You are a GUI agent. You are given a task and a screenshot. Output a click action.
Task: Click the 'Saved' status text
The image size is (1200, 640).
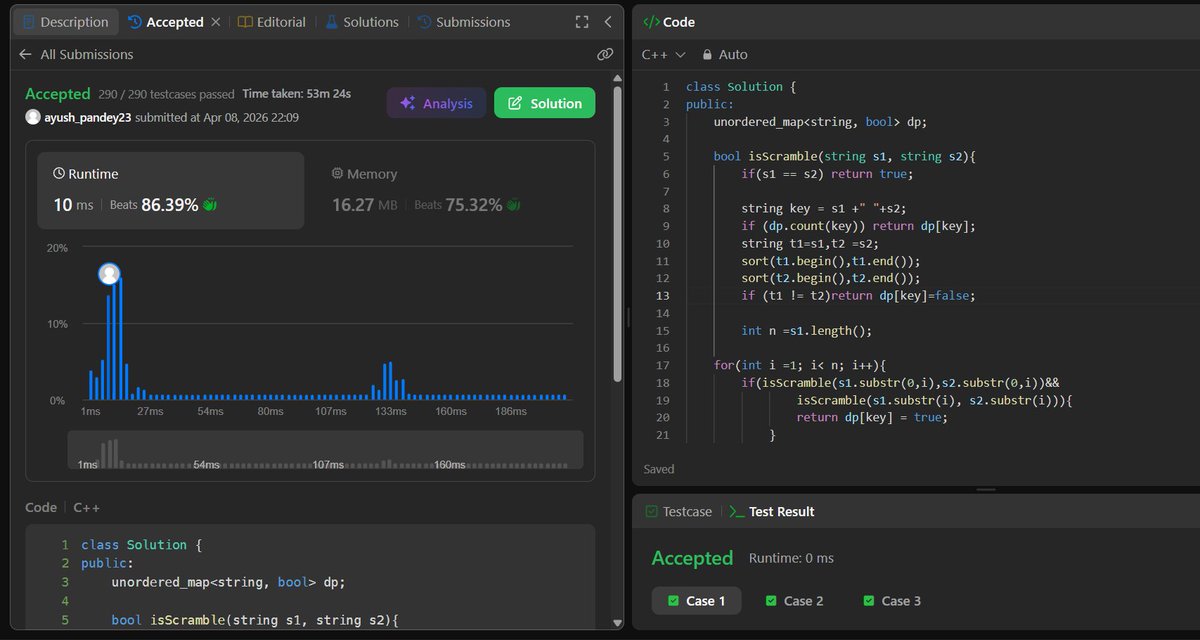(x=659, y=469)
